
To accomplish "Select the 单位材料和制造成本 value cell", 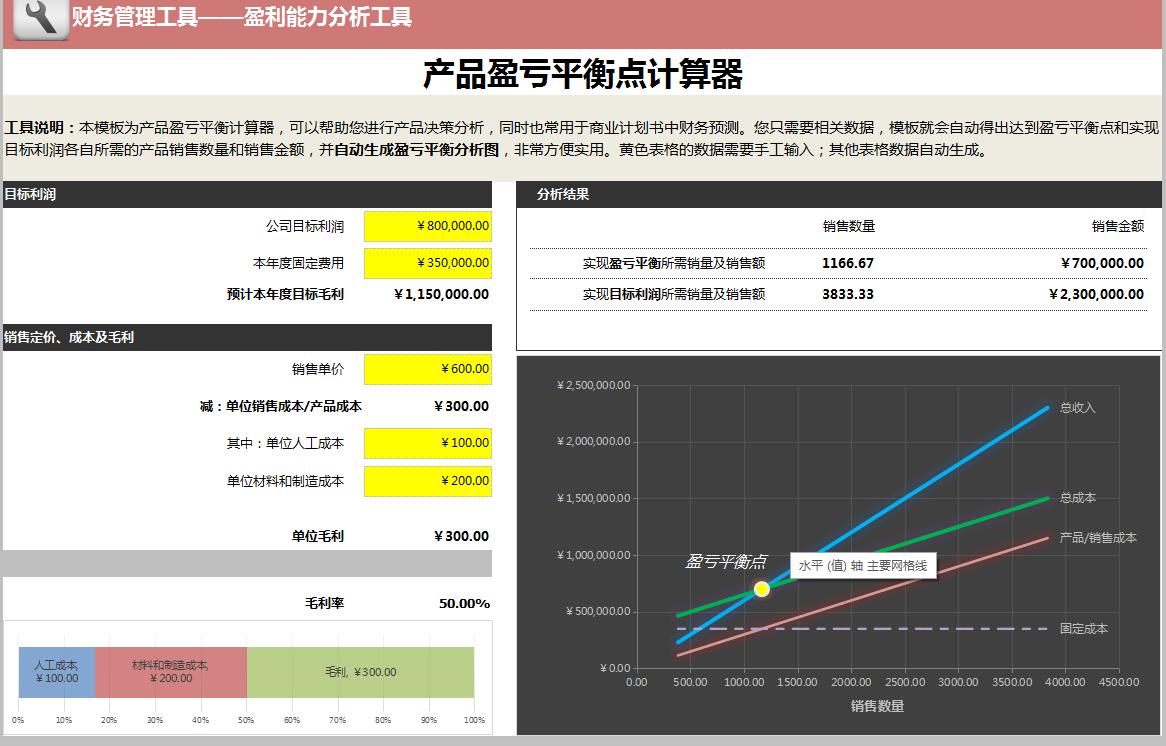I will tap(428, 481).
